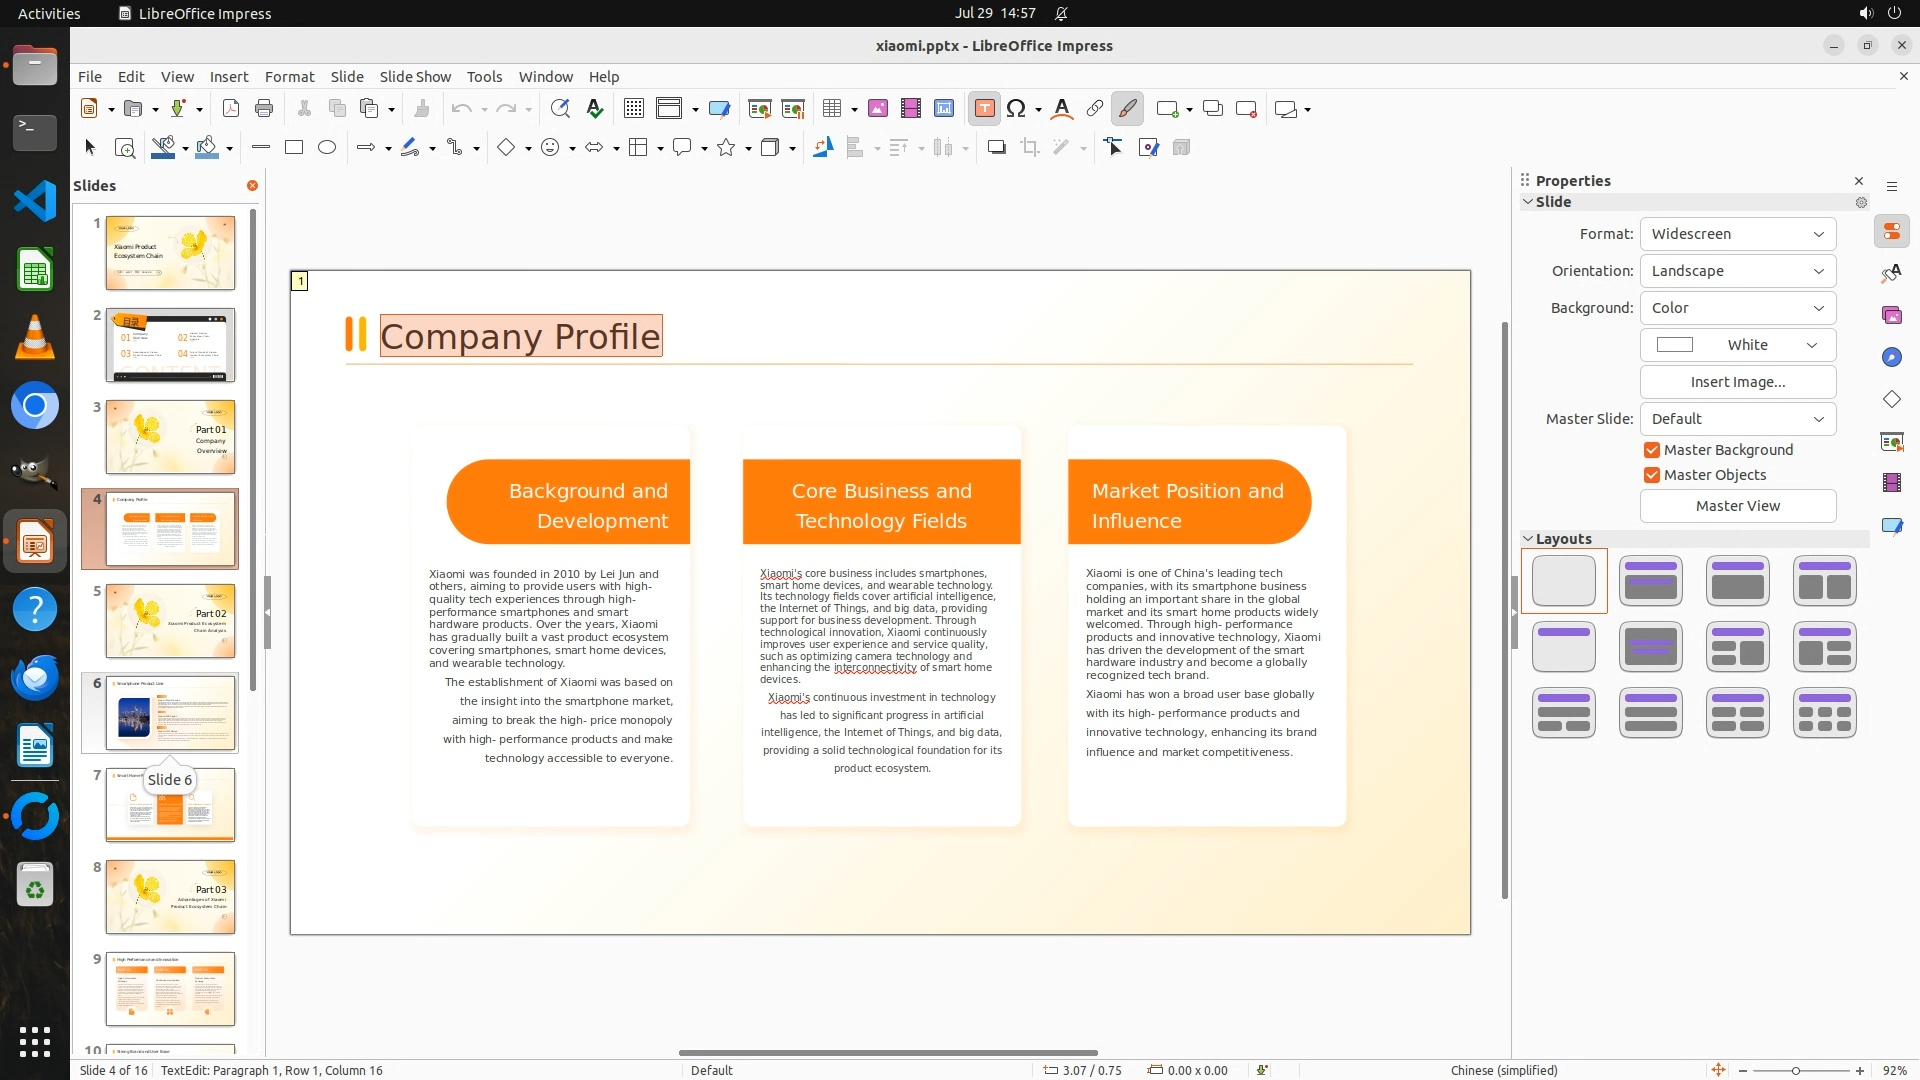This screenshot has width=1920, height=1080.
Task: Click the Insert Image button
Action: (x=1737, y=382)
